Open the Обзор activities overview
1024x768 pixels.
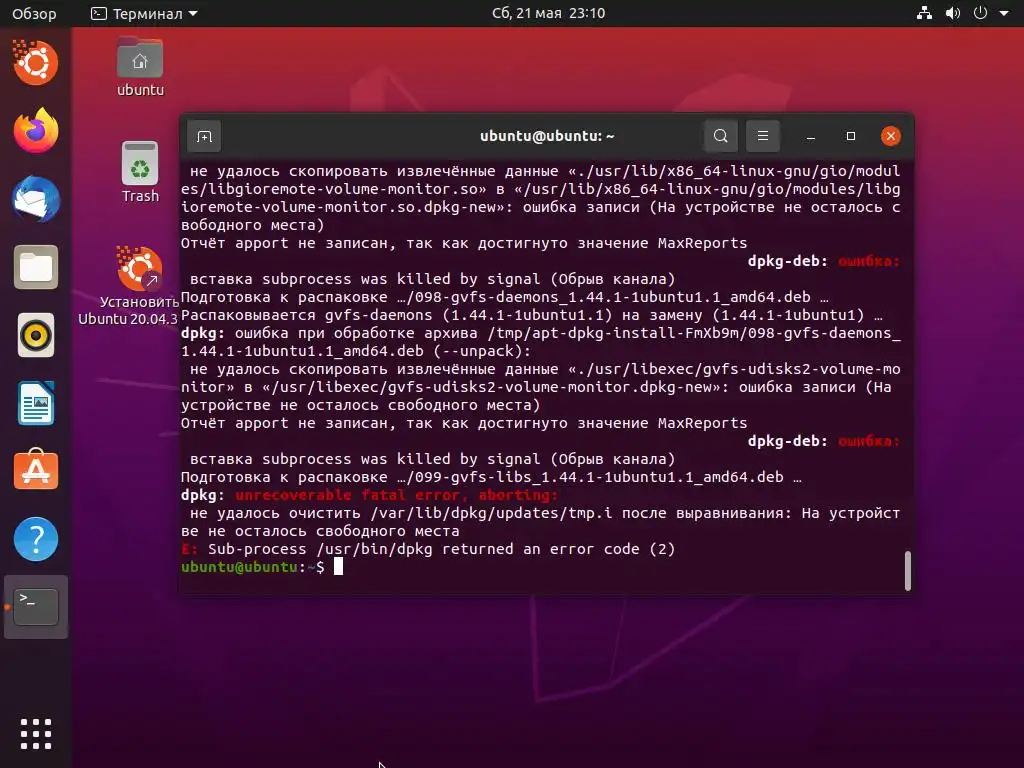pos(34,13)
